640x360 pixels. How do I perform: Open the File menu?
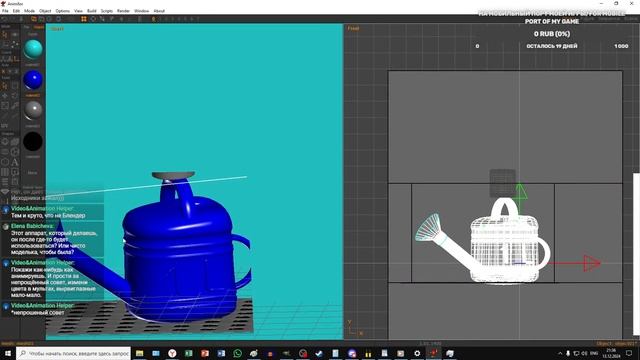pyautogui.click(x=5, y=11)
